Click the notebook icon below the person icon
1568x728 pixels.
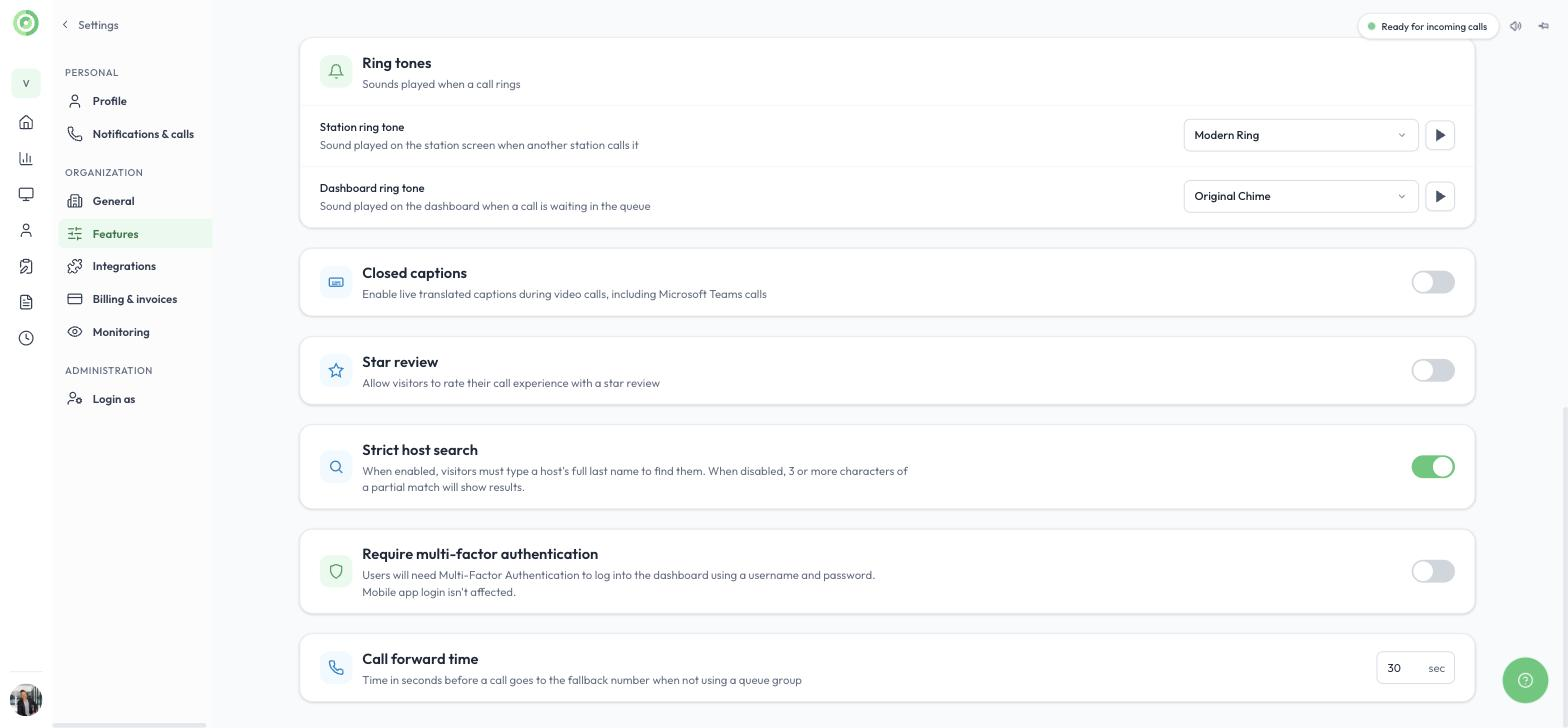(x=26, y=266)
